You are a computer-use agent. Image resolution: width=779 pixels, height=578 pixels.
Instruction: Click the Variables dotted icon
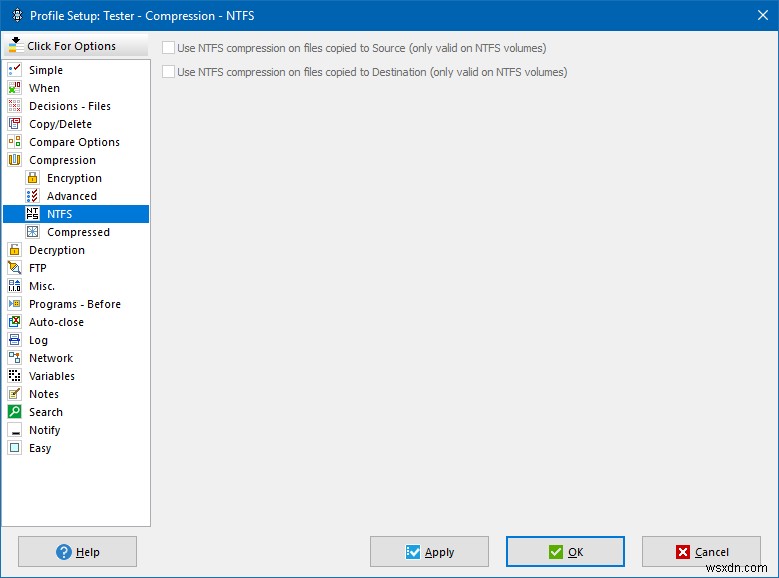point(14,376)
